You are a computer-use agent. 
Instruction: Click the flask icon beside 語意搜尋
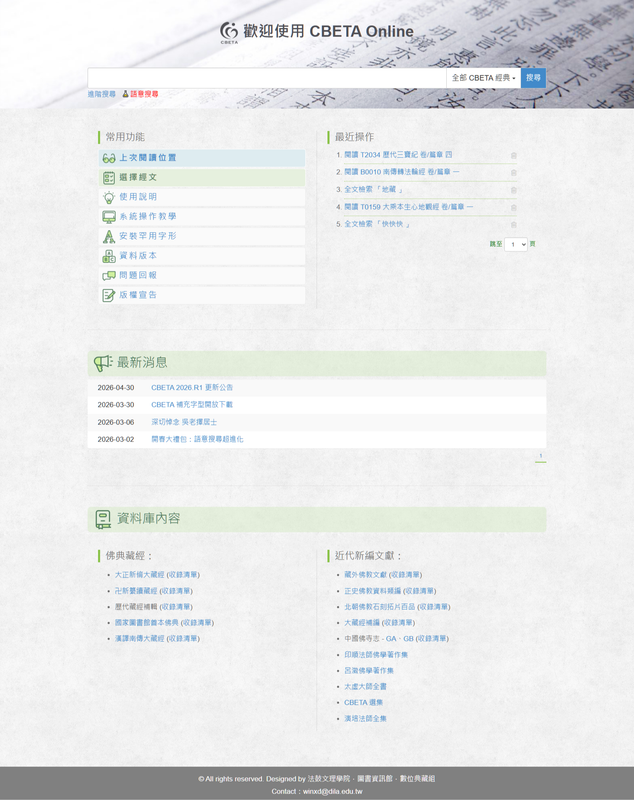(125, 94)
